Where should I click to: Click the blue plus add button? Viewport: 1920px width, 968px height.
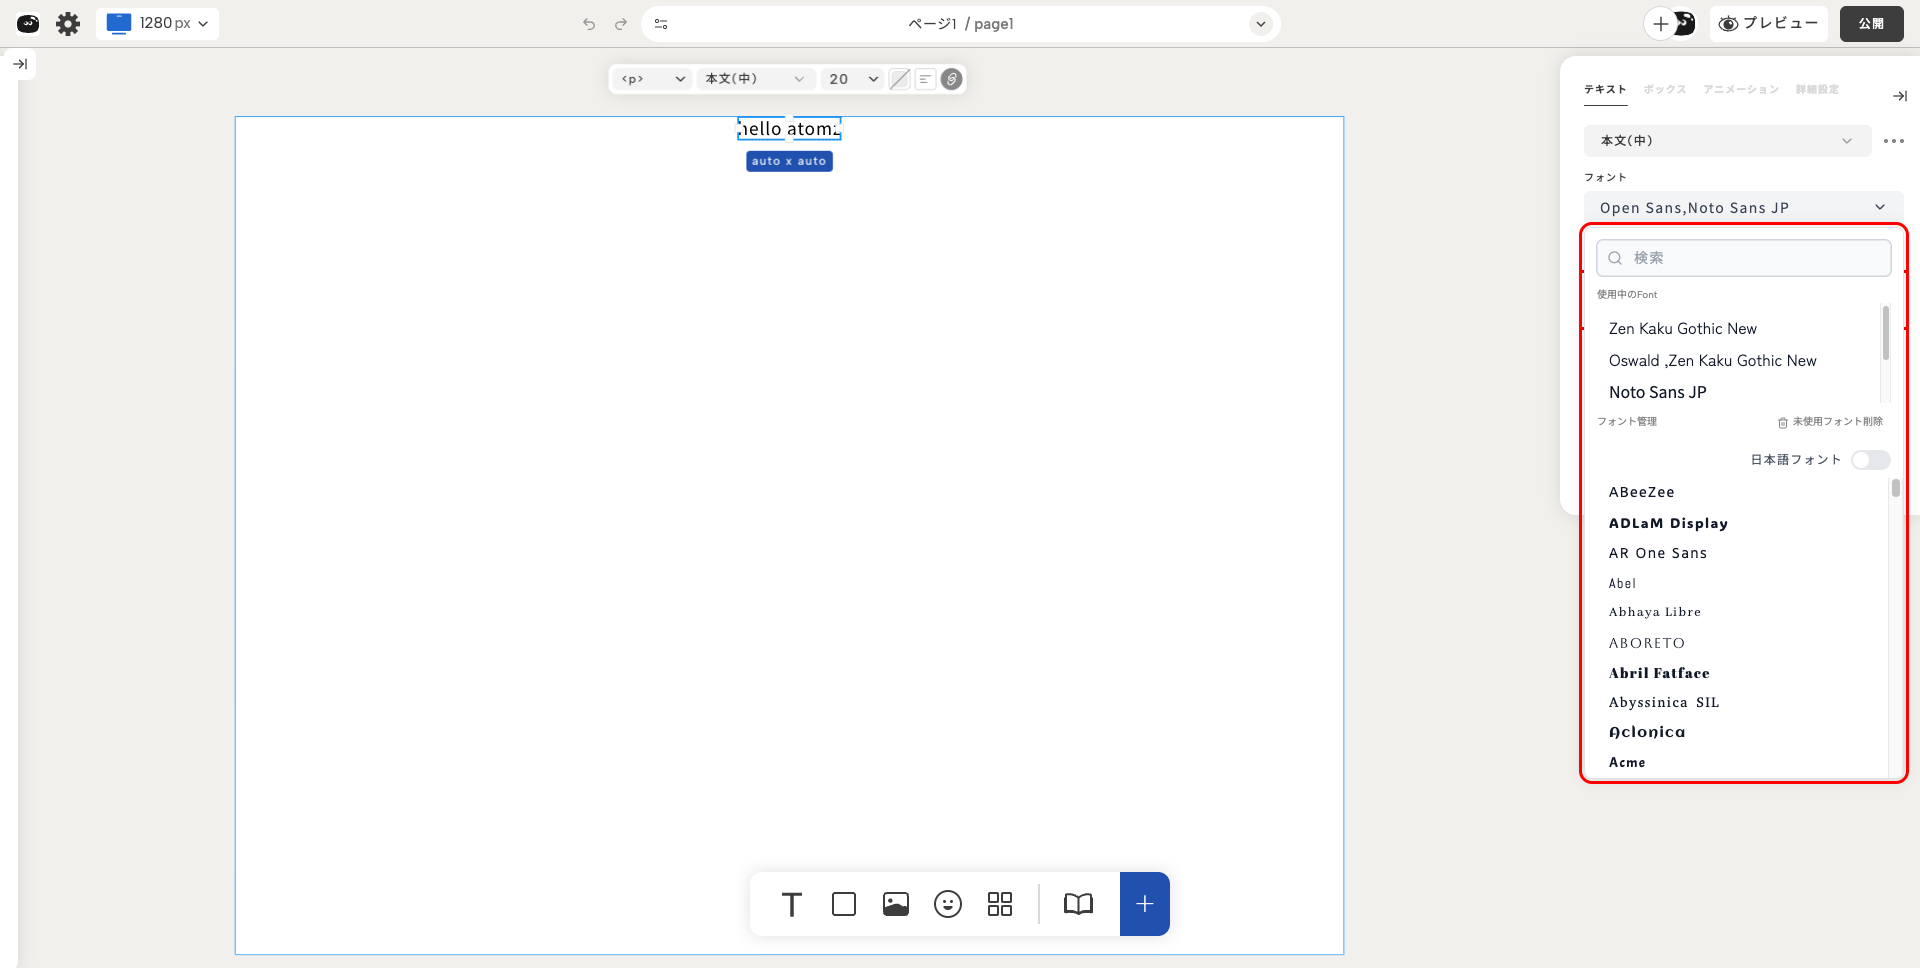(x=1145, y=904)
